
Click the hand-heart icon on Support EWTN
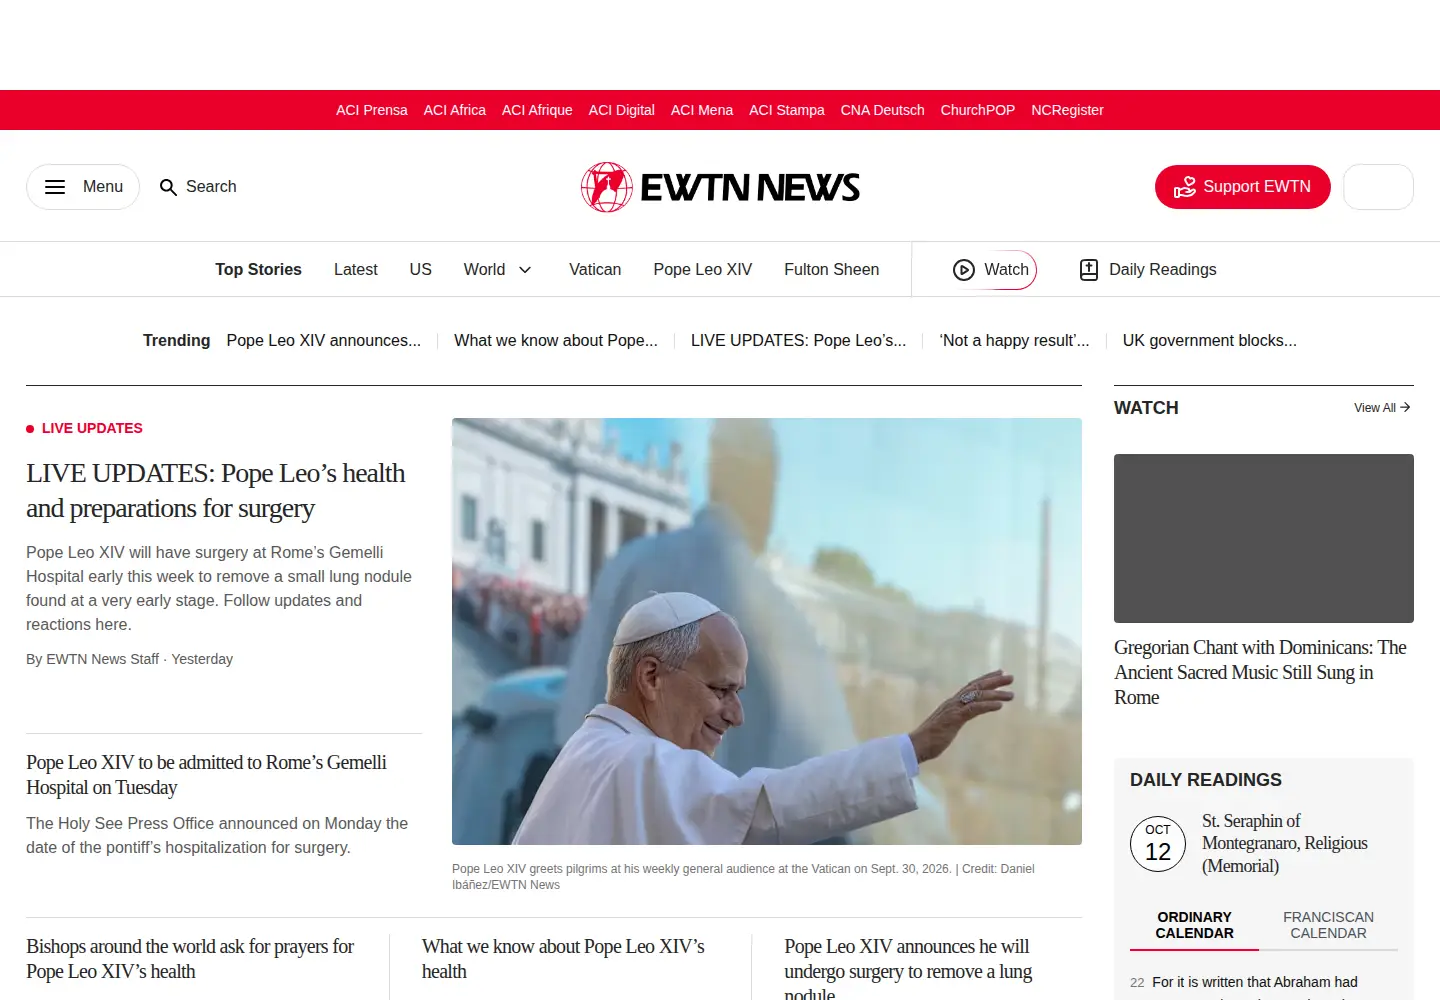point(1185,187)
